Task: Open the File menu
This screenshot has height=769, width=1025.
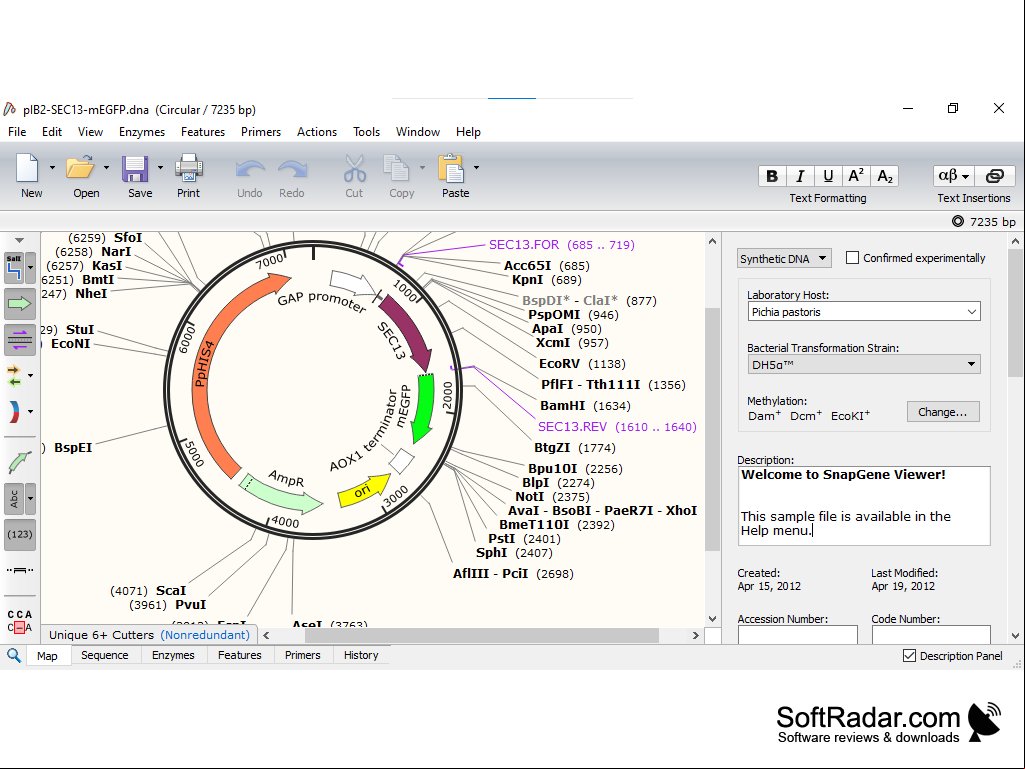Action: click(17, 132)
